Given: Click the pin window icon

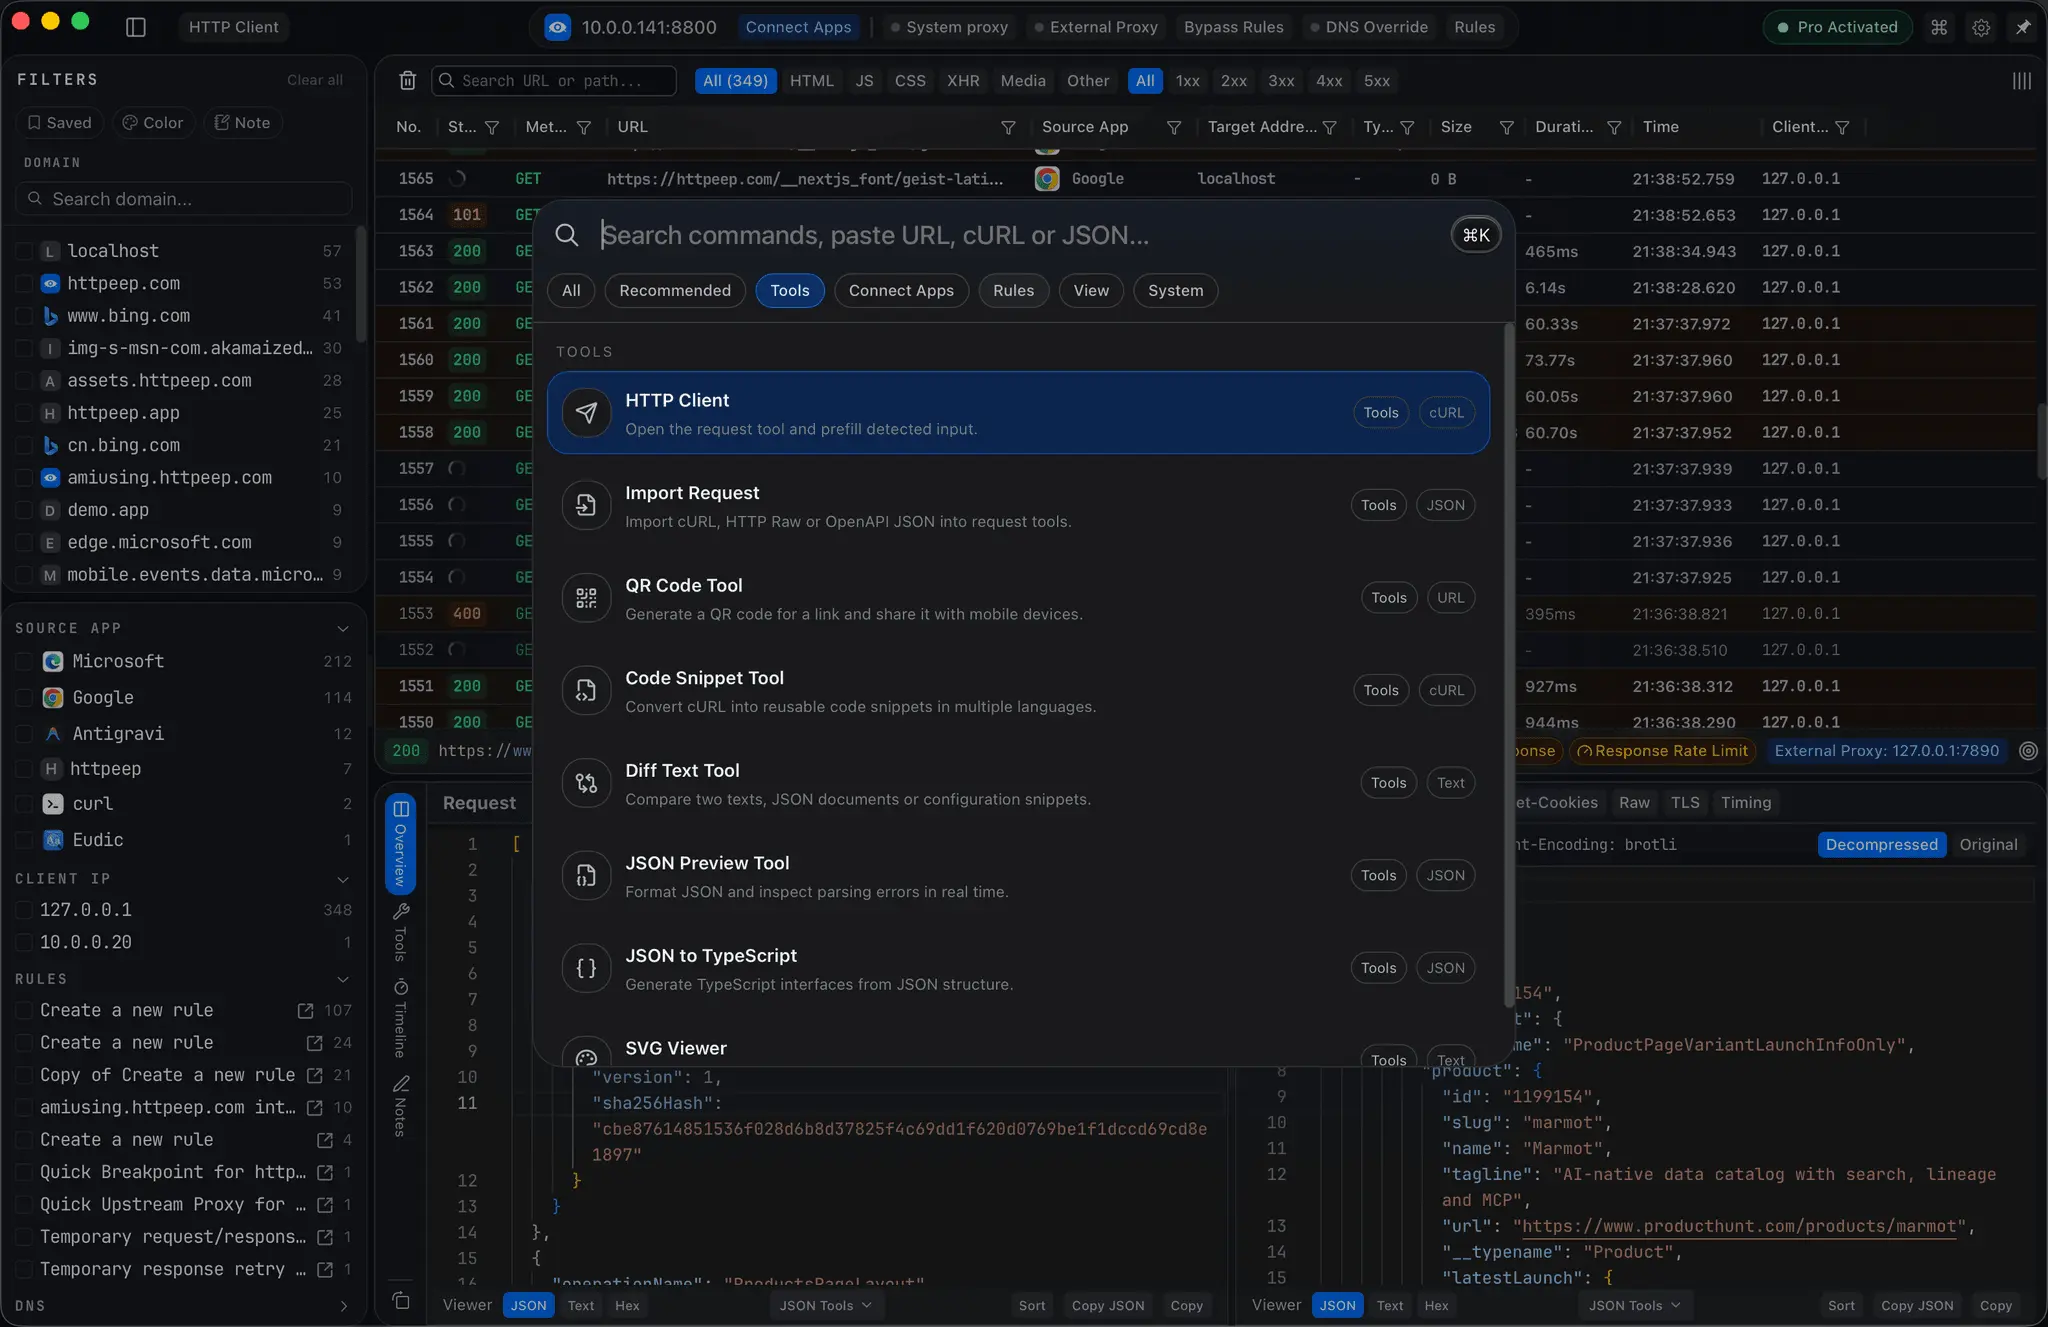Looking at the screenshot, I should (x=2023, y=27).
